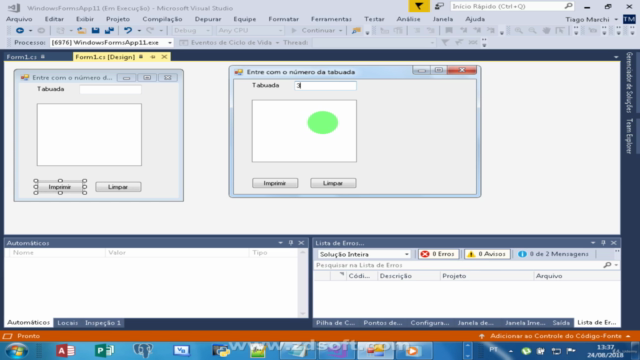Pin the Lista de Erros panel
Image resolution: width=640 pixels, height=360 pixels.
click(x=603, y=243)
